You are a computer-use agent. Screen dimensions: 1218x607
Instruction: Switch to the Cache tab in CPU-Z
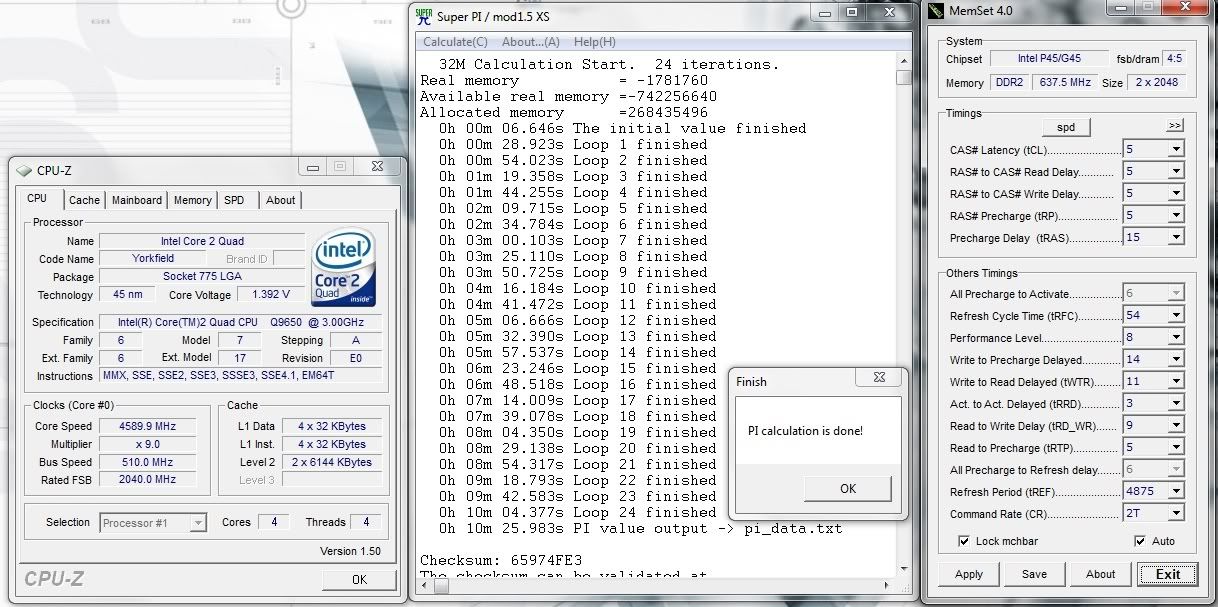[x=85, y=200]
